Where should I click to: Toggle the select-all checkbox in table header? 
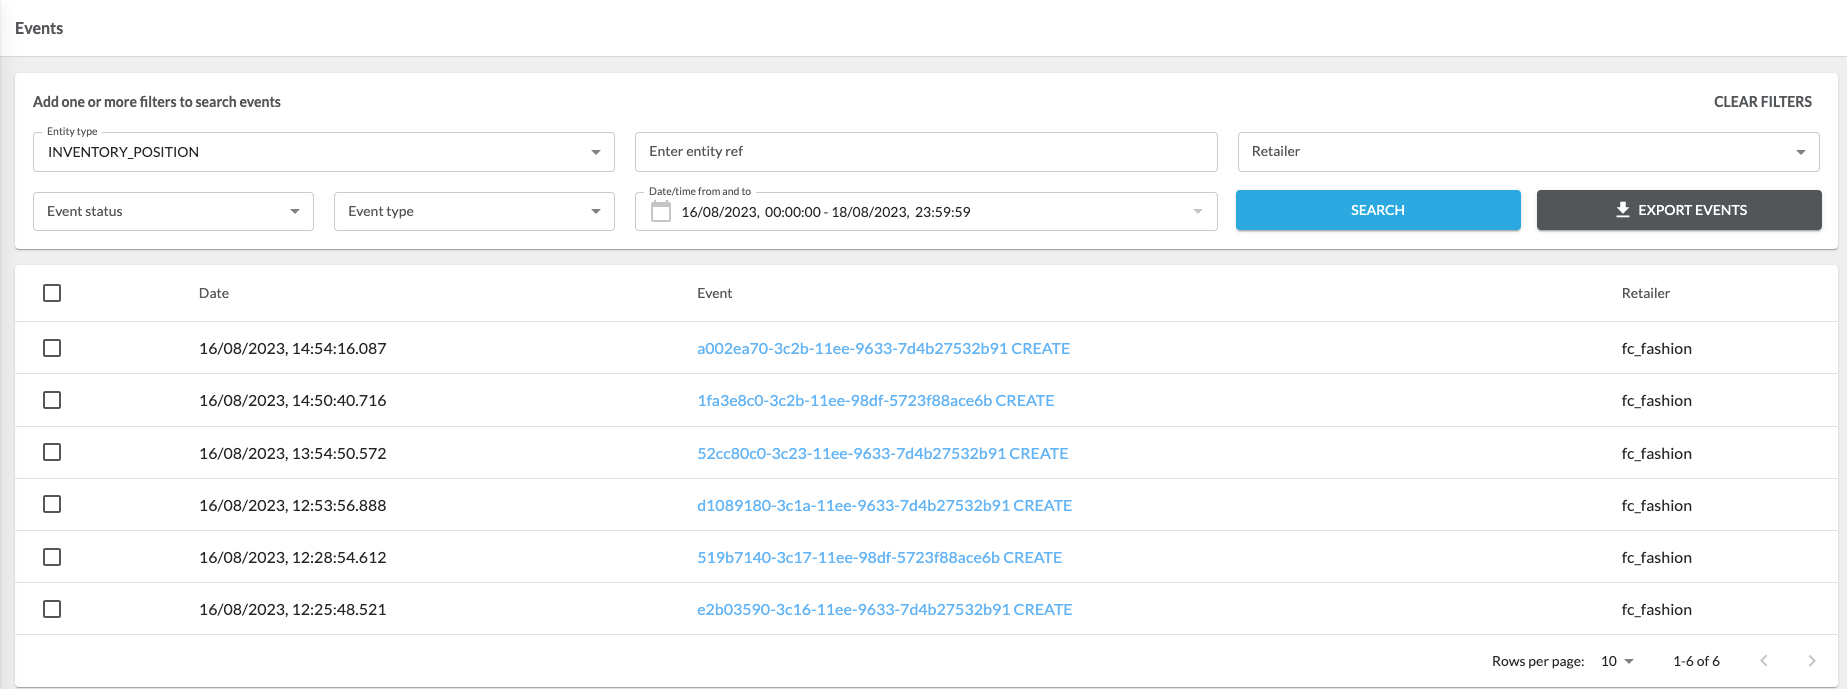[x=52, y=293]
